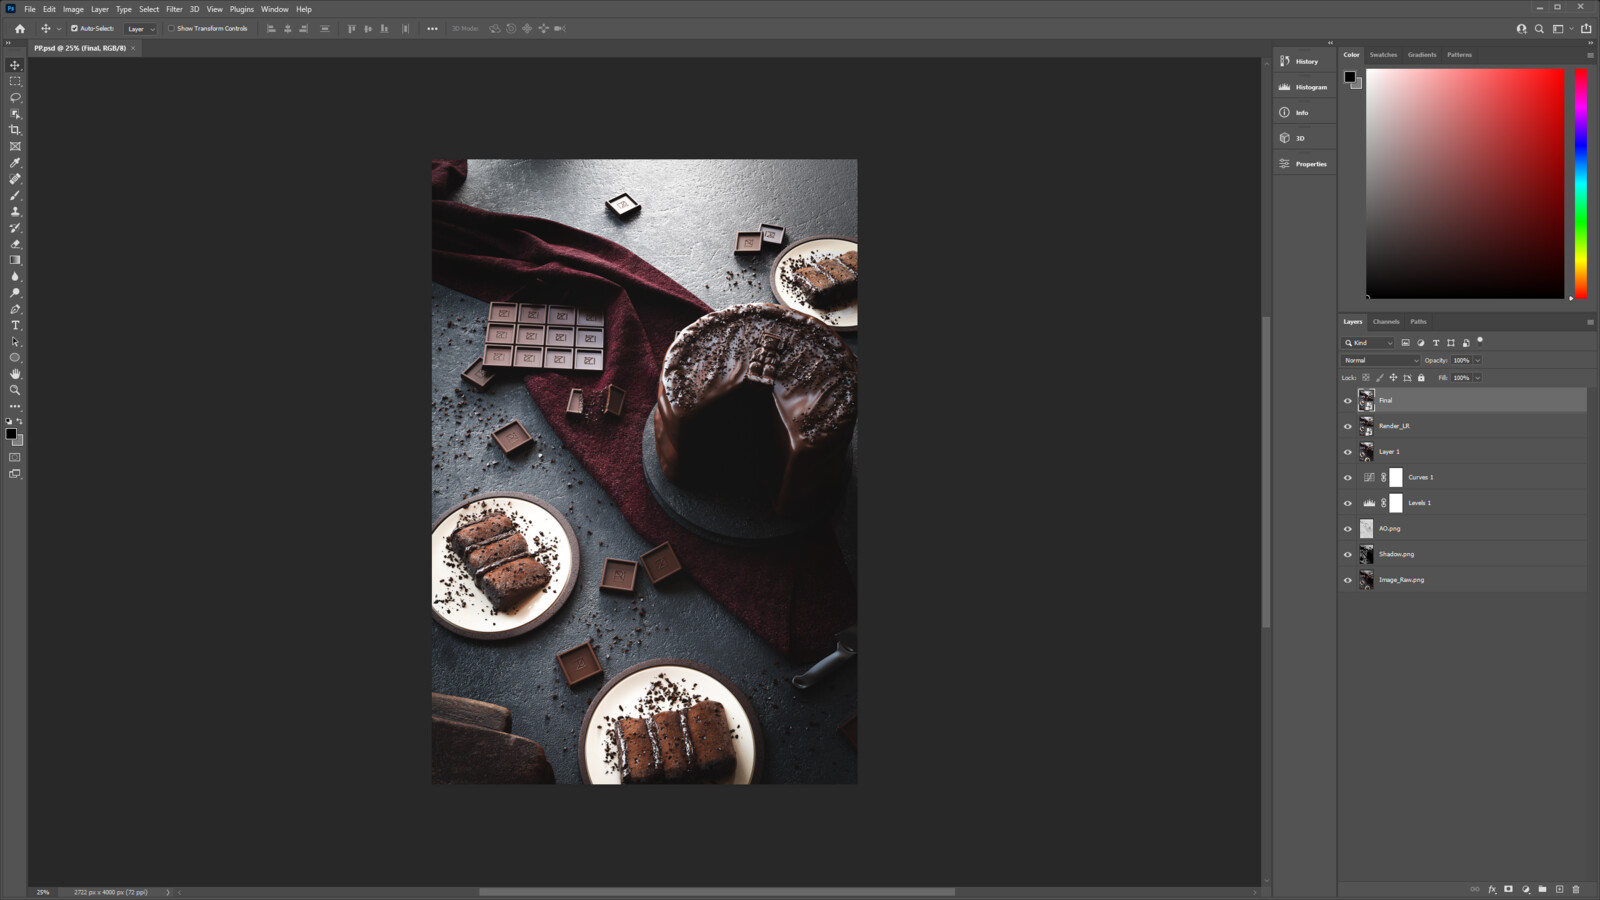This screenshot has width=1600, height=900.
Task: Select the Eraser tool
Action: [15, 244]
